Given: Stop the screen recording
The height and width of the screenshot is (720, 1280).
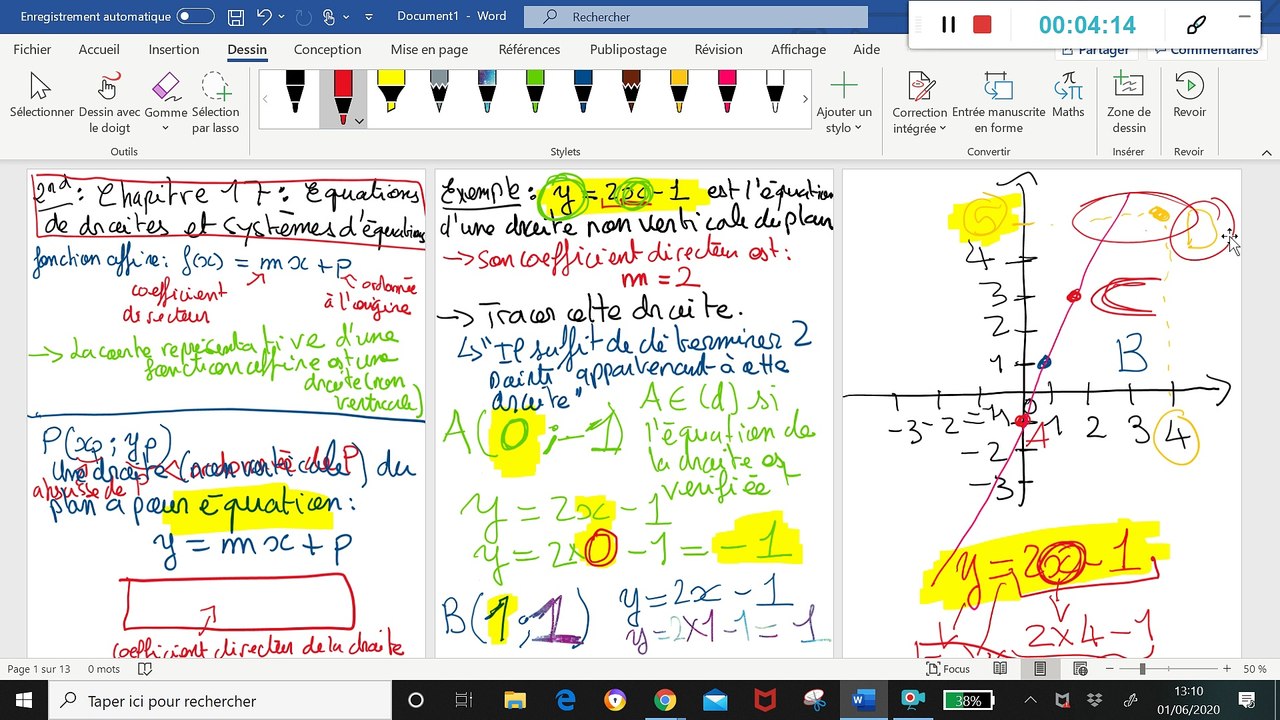Looking at the screenshot, I should [982, 25].
